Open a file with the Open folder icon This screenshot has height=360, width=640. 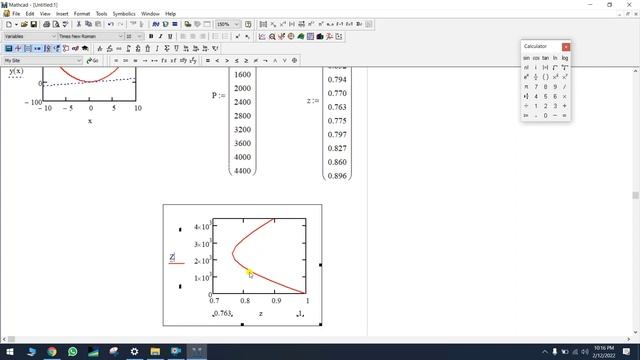[x=24, y=24]
